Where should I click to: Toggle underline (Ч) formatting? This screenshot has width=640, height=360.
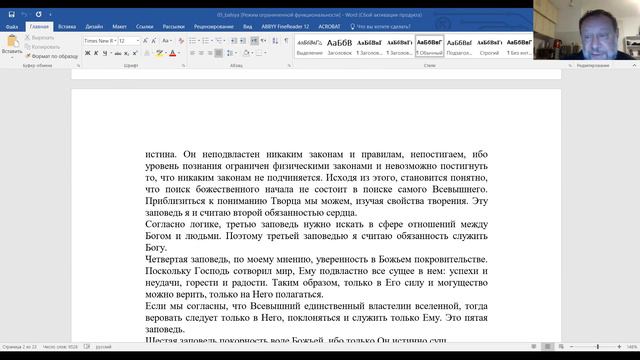tap(105, 53)
